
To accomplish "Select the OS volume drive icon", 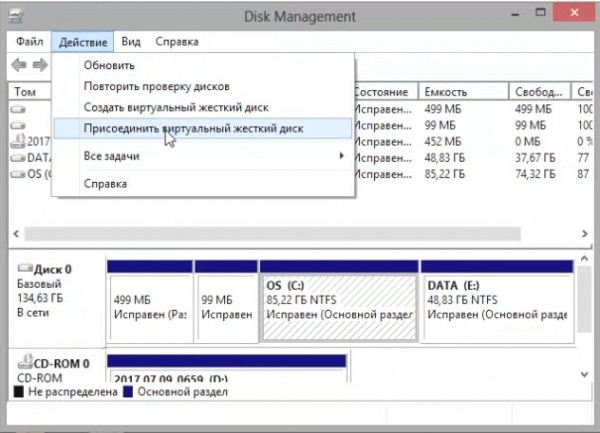I will coord(18,174).
